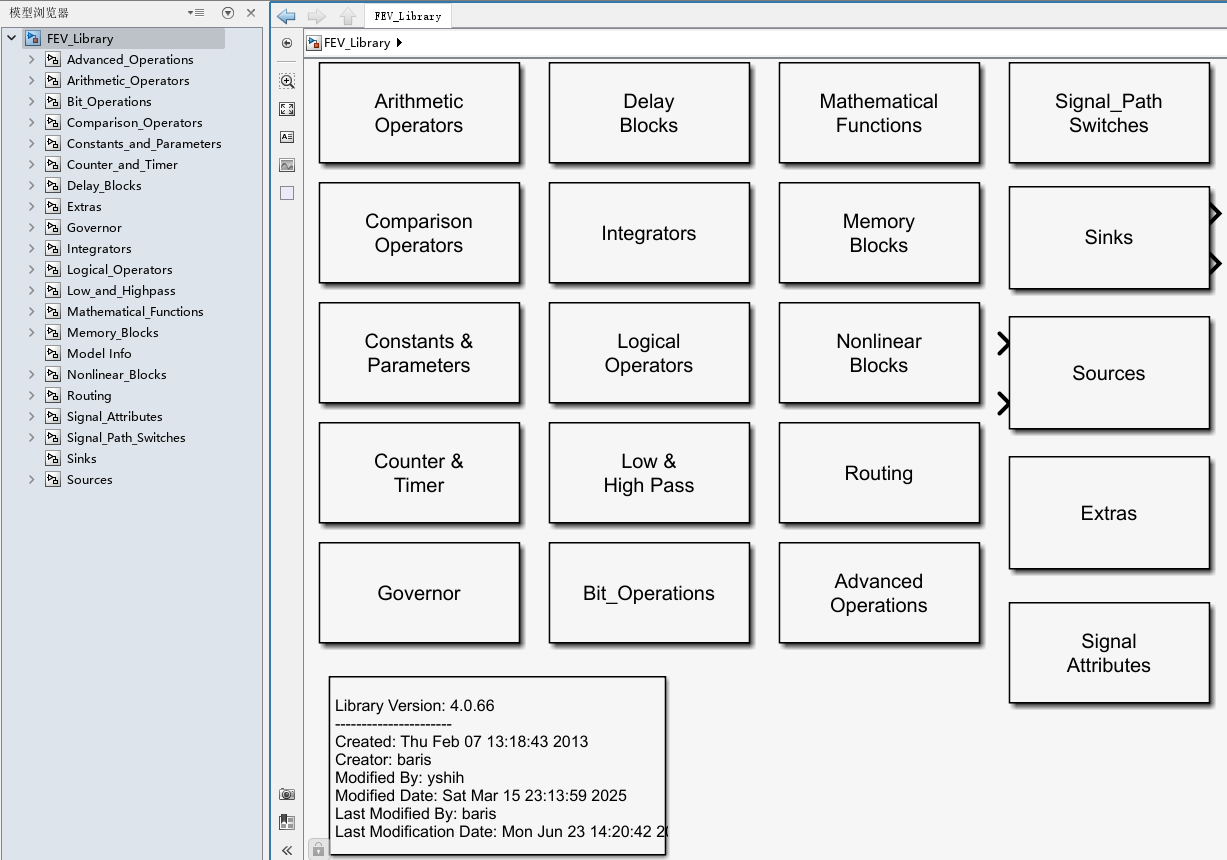Click the Hide/Show Explorer Bar icon
This screenshot has height=860, width=1227.
tap(287, 43)
